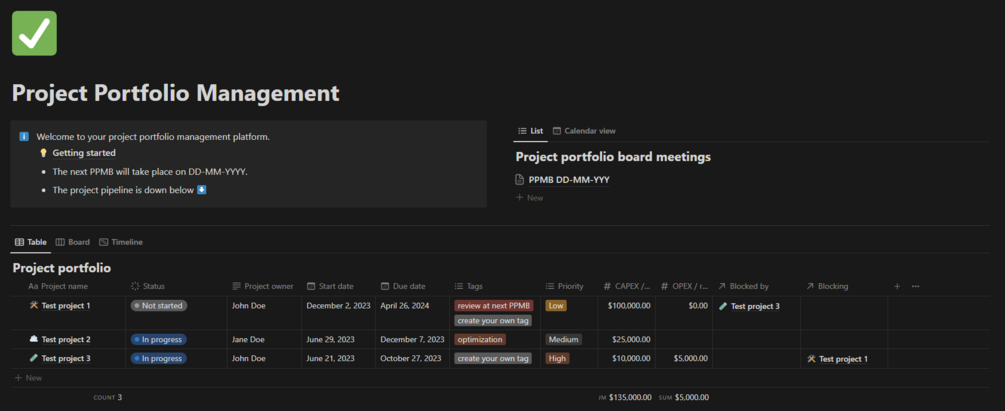The width and height of the screenshot is (1005, 411).
Task: Change the Not started status of Test project 1
Action: click(x=158, y=306)
